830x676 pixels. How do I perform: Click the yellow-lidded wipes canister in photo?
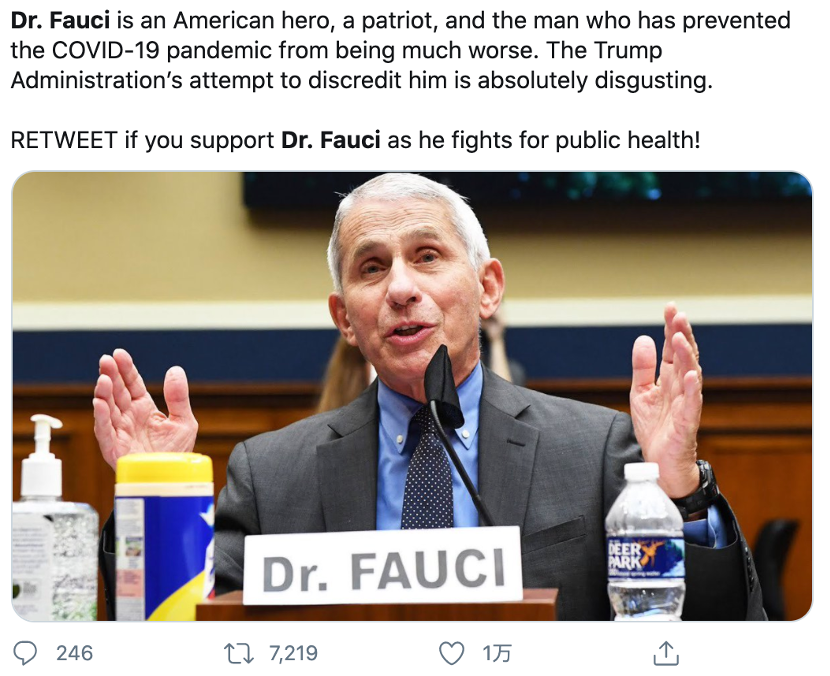pyautogui.click(x=164, y=536)
